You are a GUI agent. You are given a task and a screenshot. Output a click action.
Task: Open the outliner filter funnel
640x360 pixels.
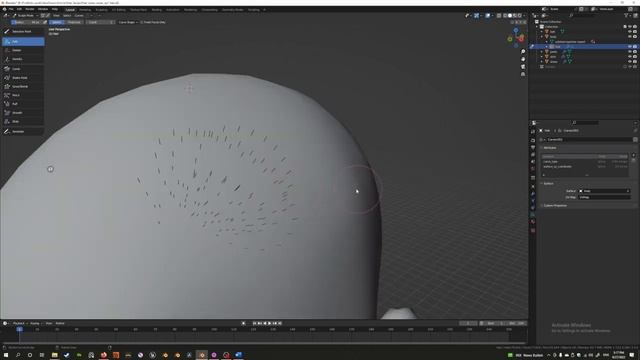(626, 16)
